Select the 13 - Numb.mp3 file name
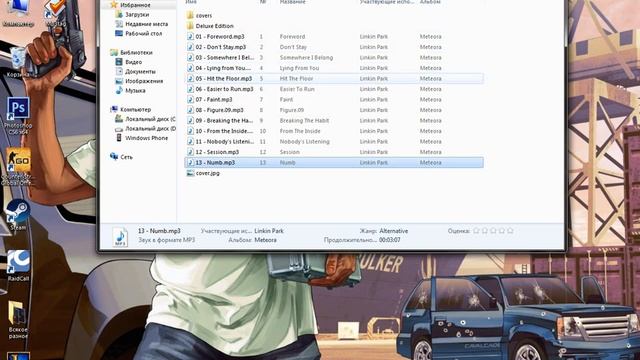Image resolution: width=640 pixels, height=360 pixels. (215, 162)
